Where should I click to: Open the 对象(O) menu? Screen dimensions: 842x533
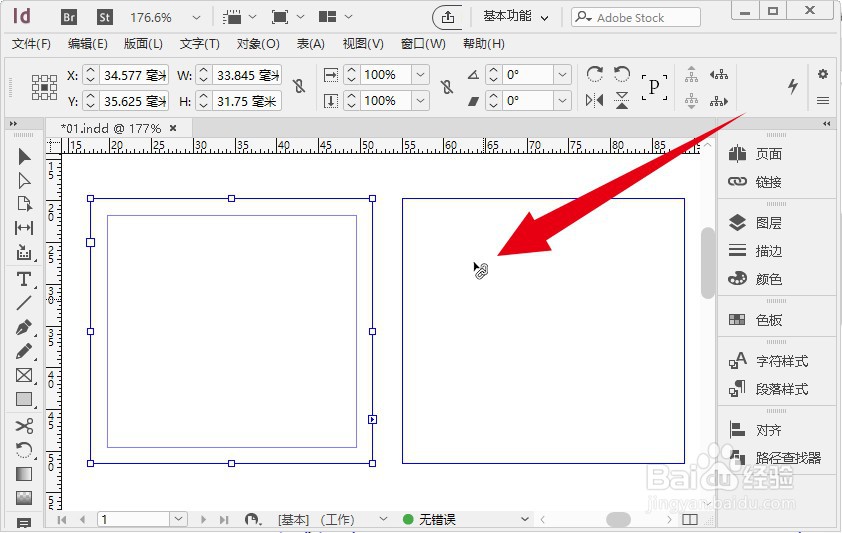point(258,44)
